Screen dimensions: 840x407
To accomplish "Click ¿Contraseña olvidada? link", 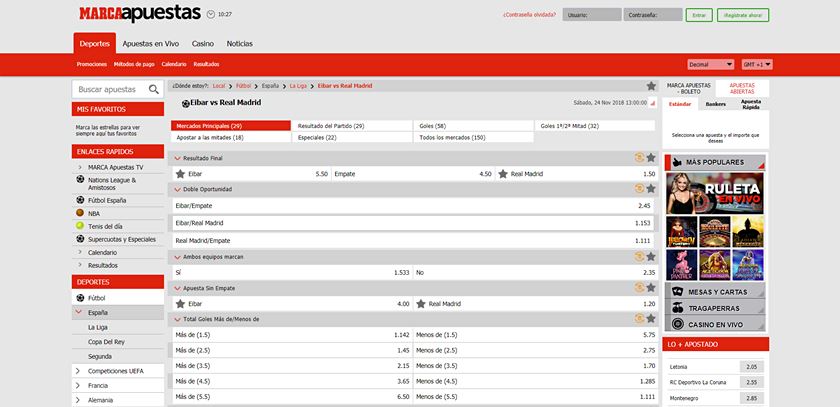I will 529,15.
